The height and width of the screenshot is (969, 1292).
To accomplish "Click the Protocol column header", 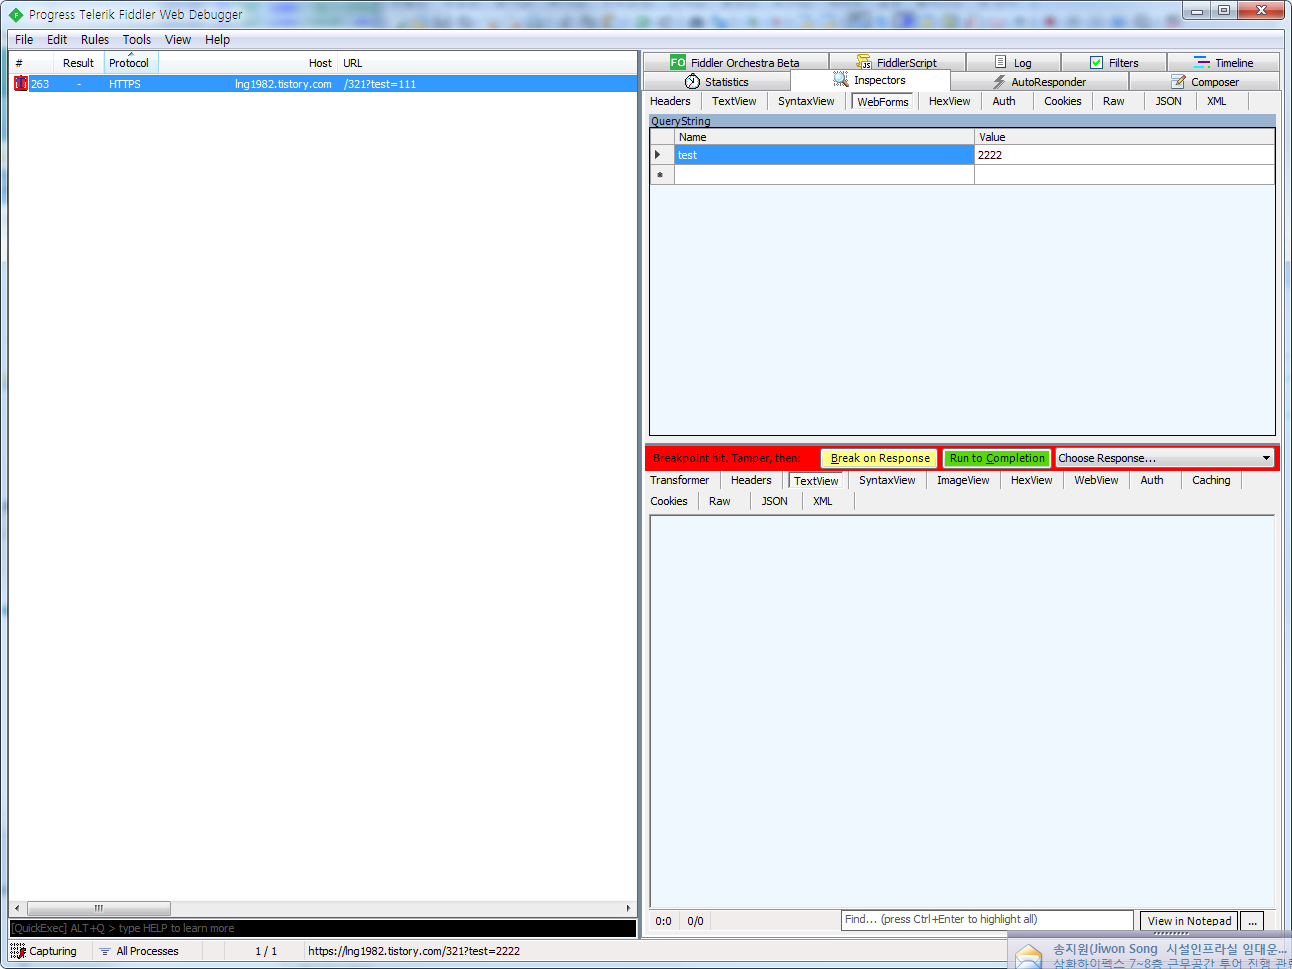I will pos(131,63).
